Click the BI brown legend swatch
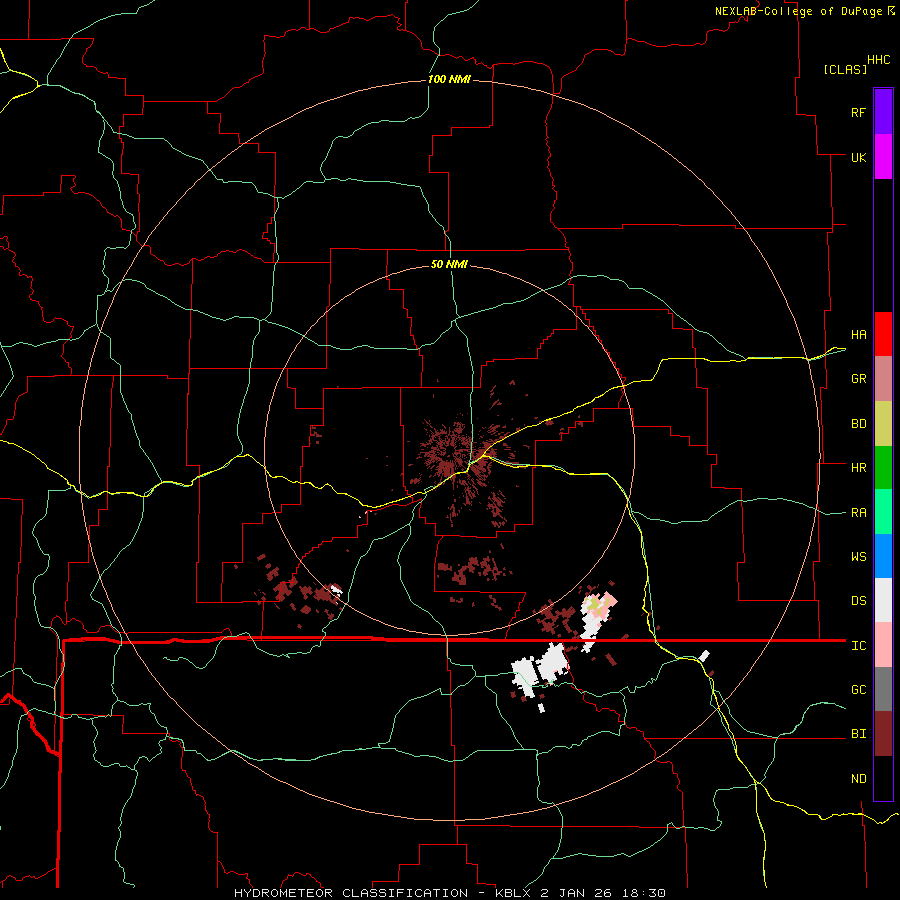This screenshot has height=900, width=900. [x=883, y=734]
